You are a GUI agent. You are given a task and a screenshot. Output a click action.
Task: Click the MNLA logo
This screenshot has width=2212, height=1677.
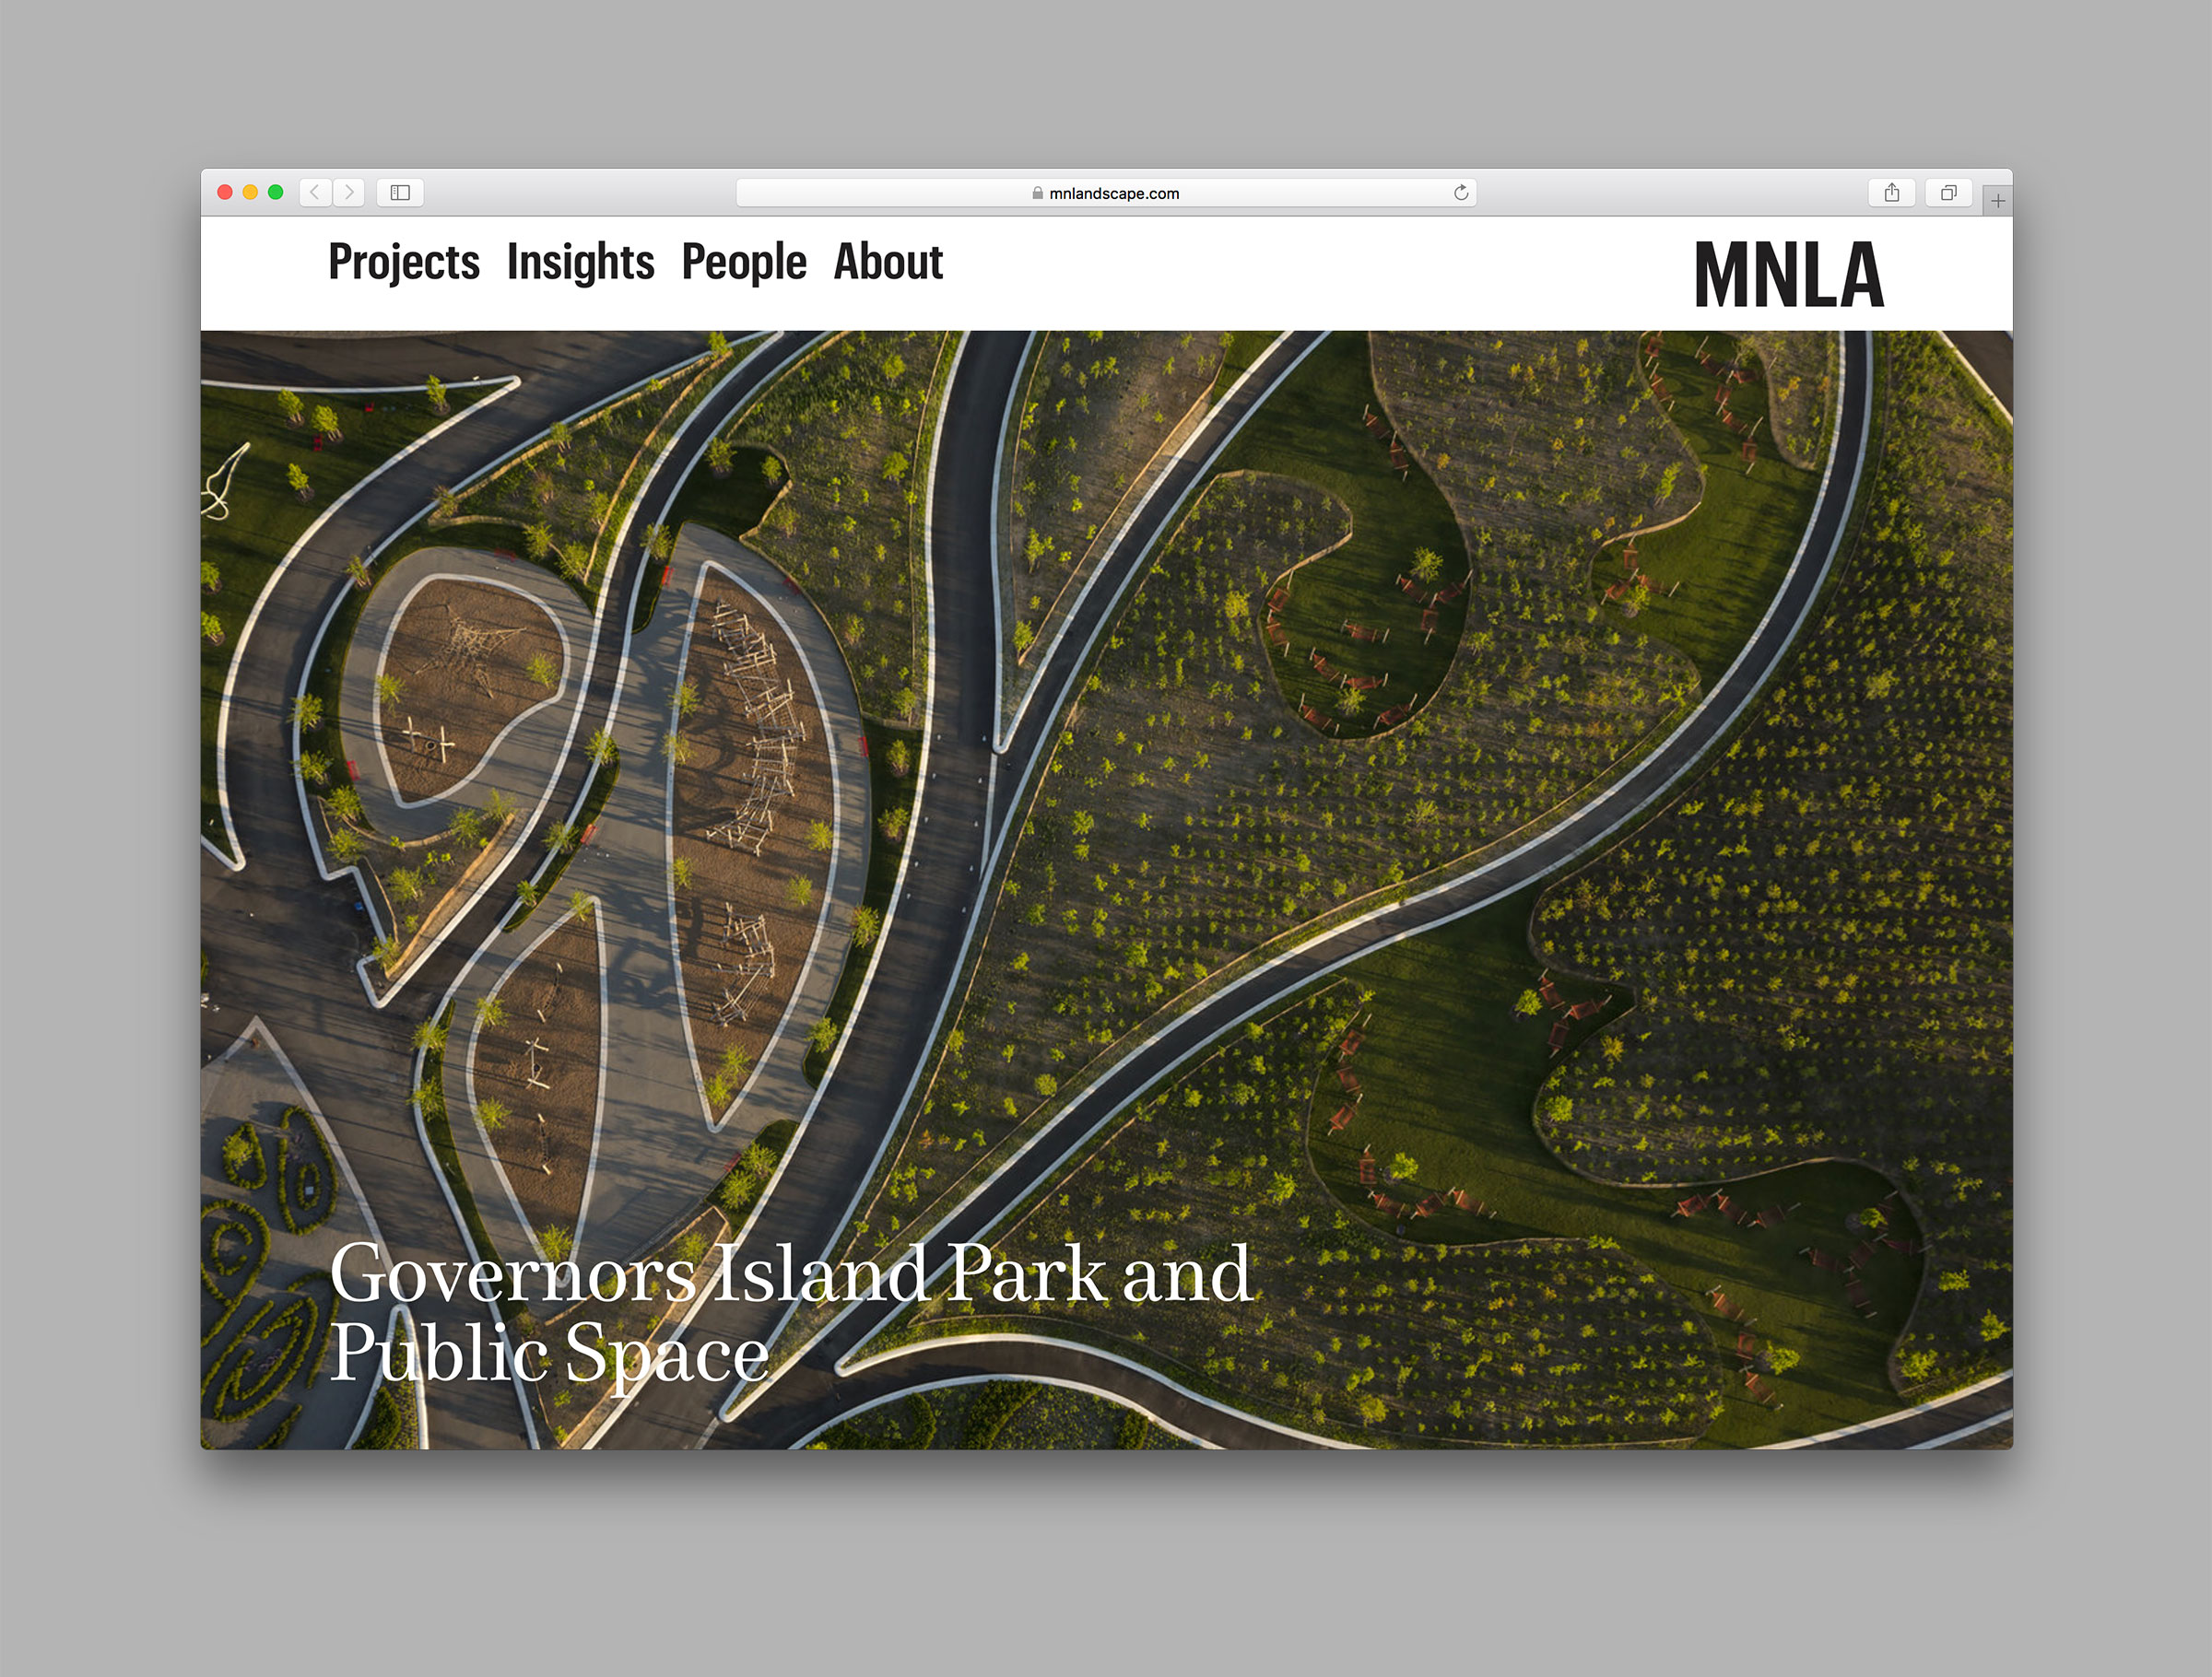click(1788, 273)
